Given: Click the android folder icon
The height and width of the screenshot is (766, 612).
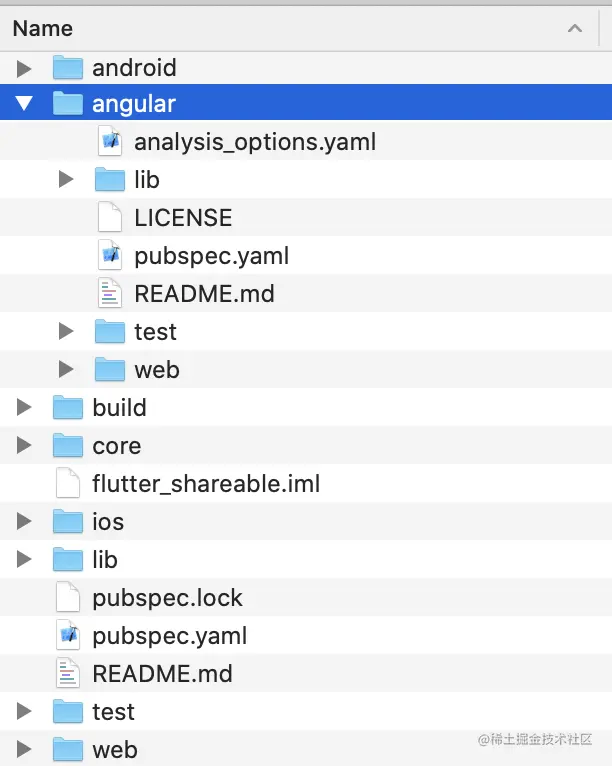Looking at the screenshot, I should tap(67, 68).
